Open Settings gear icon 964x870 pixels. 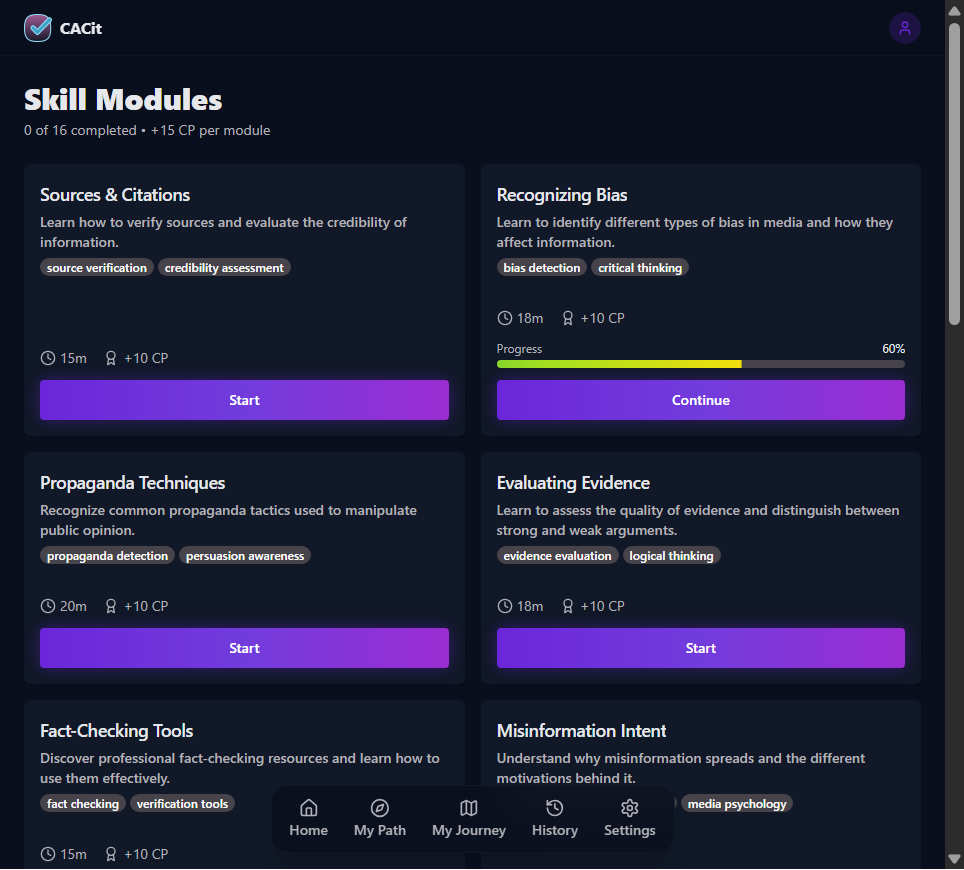(x=630, y=808)
